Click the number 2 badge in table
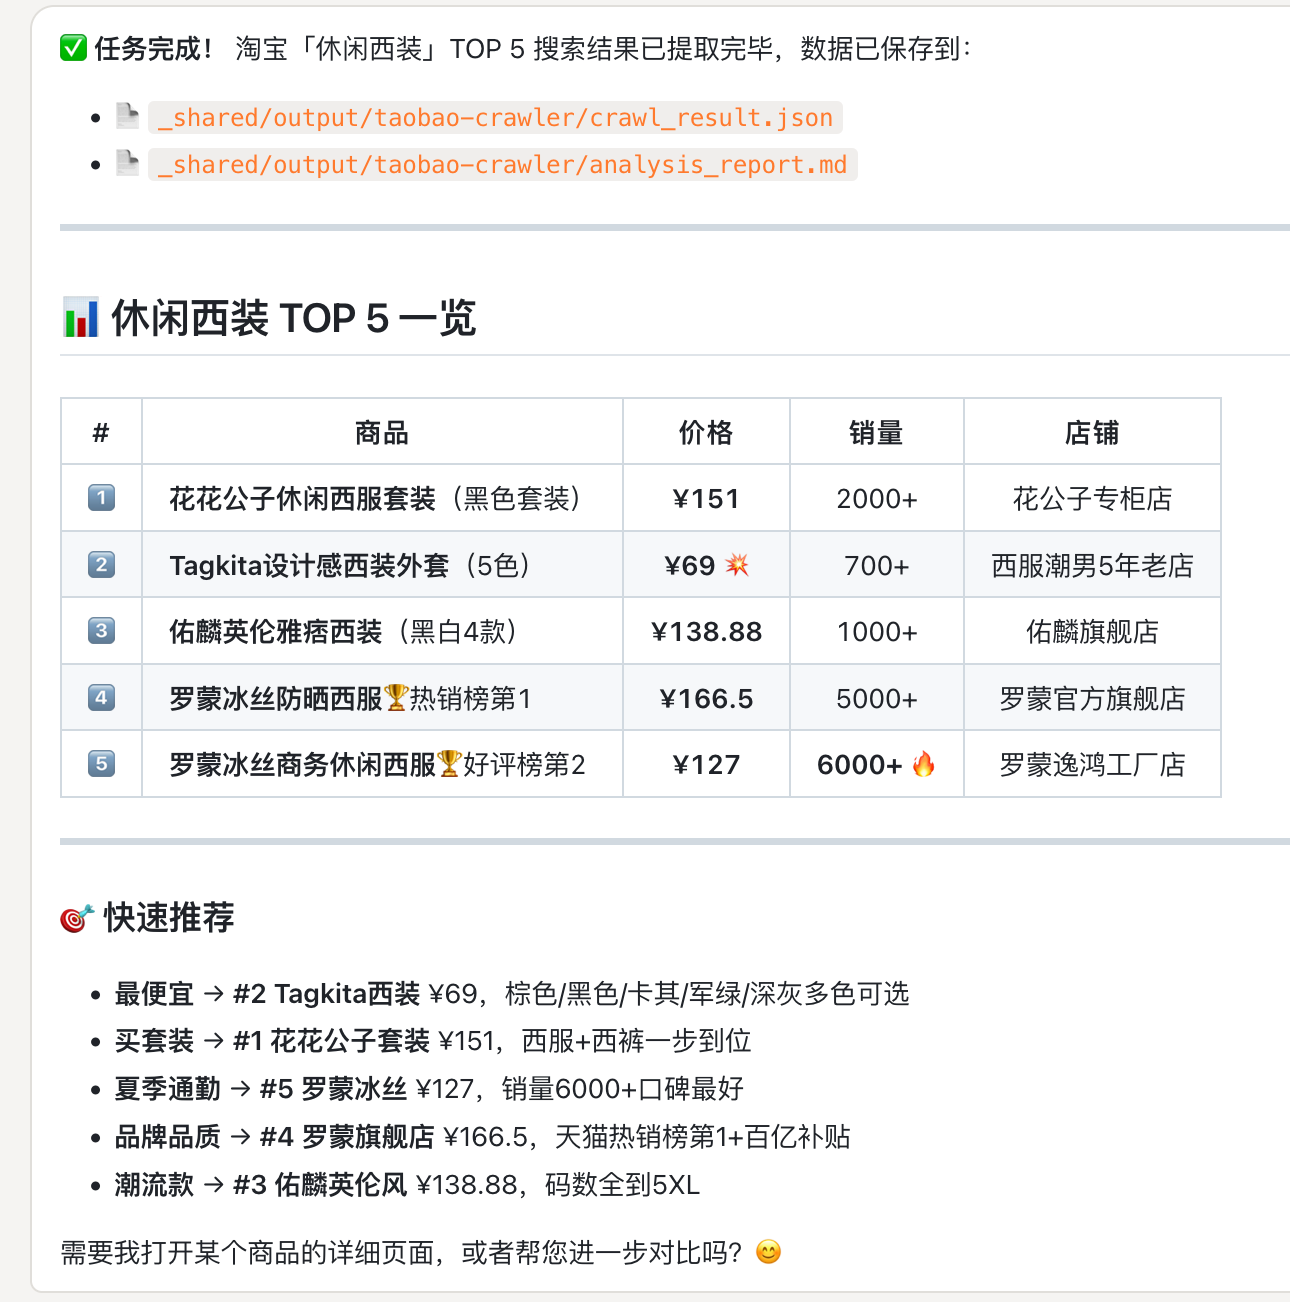Screen dimensions: 1290x1302 (101, 564)
